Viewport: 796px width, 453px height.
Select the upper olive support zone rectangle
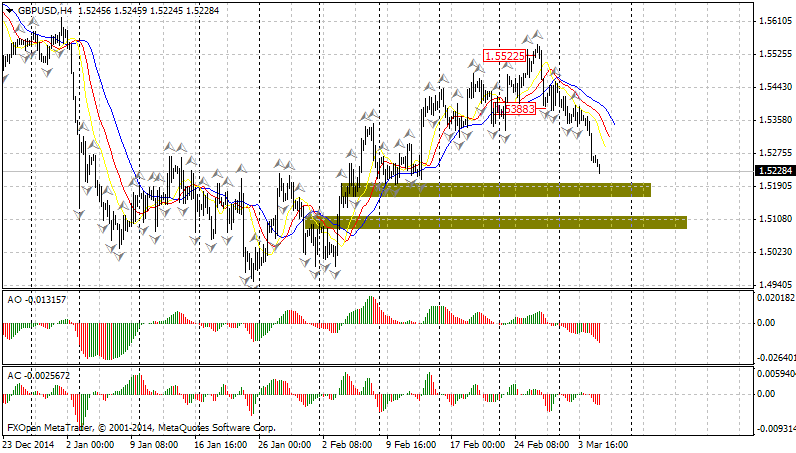(x=495, y=190)
